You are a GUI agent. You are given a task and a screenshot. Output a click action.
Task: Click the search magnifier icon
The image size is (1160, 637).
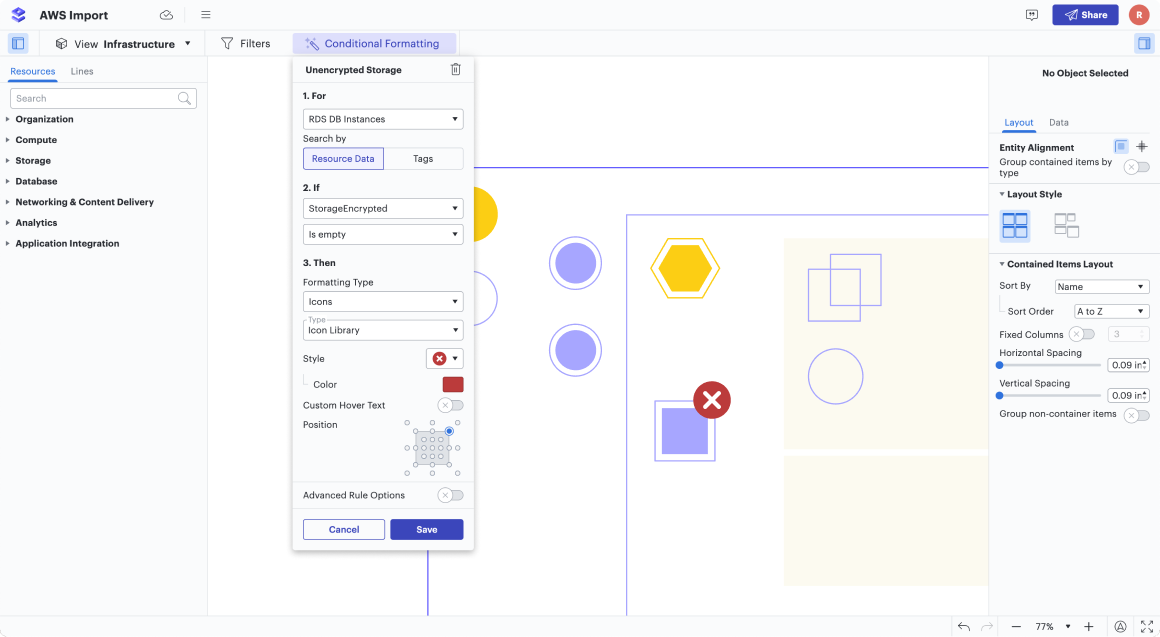tap(184, 98)
